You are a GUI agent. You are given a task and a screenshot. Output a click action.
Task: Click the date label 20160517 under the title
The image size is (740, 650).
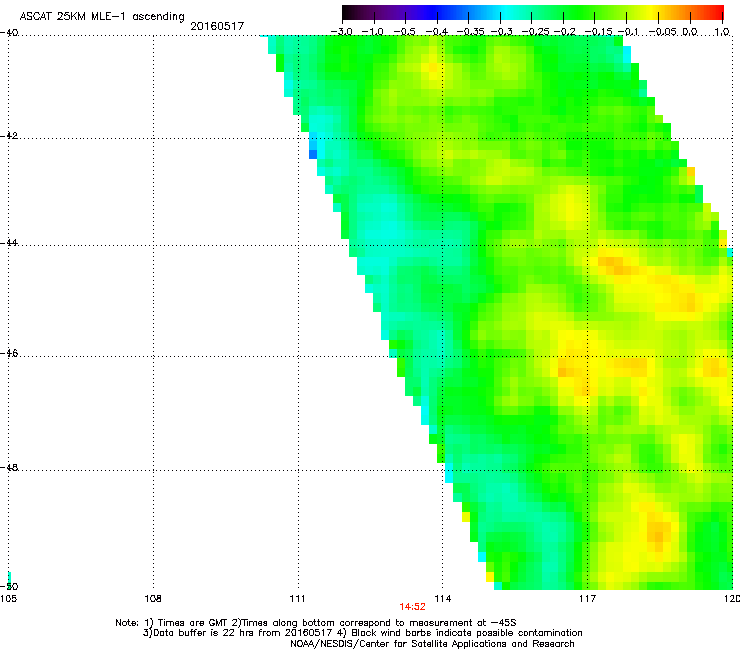217,26
